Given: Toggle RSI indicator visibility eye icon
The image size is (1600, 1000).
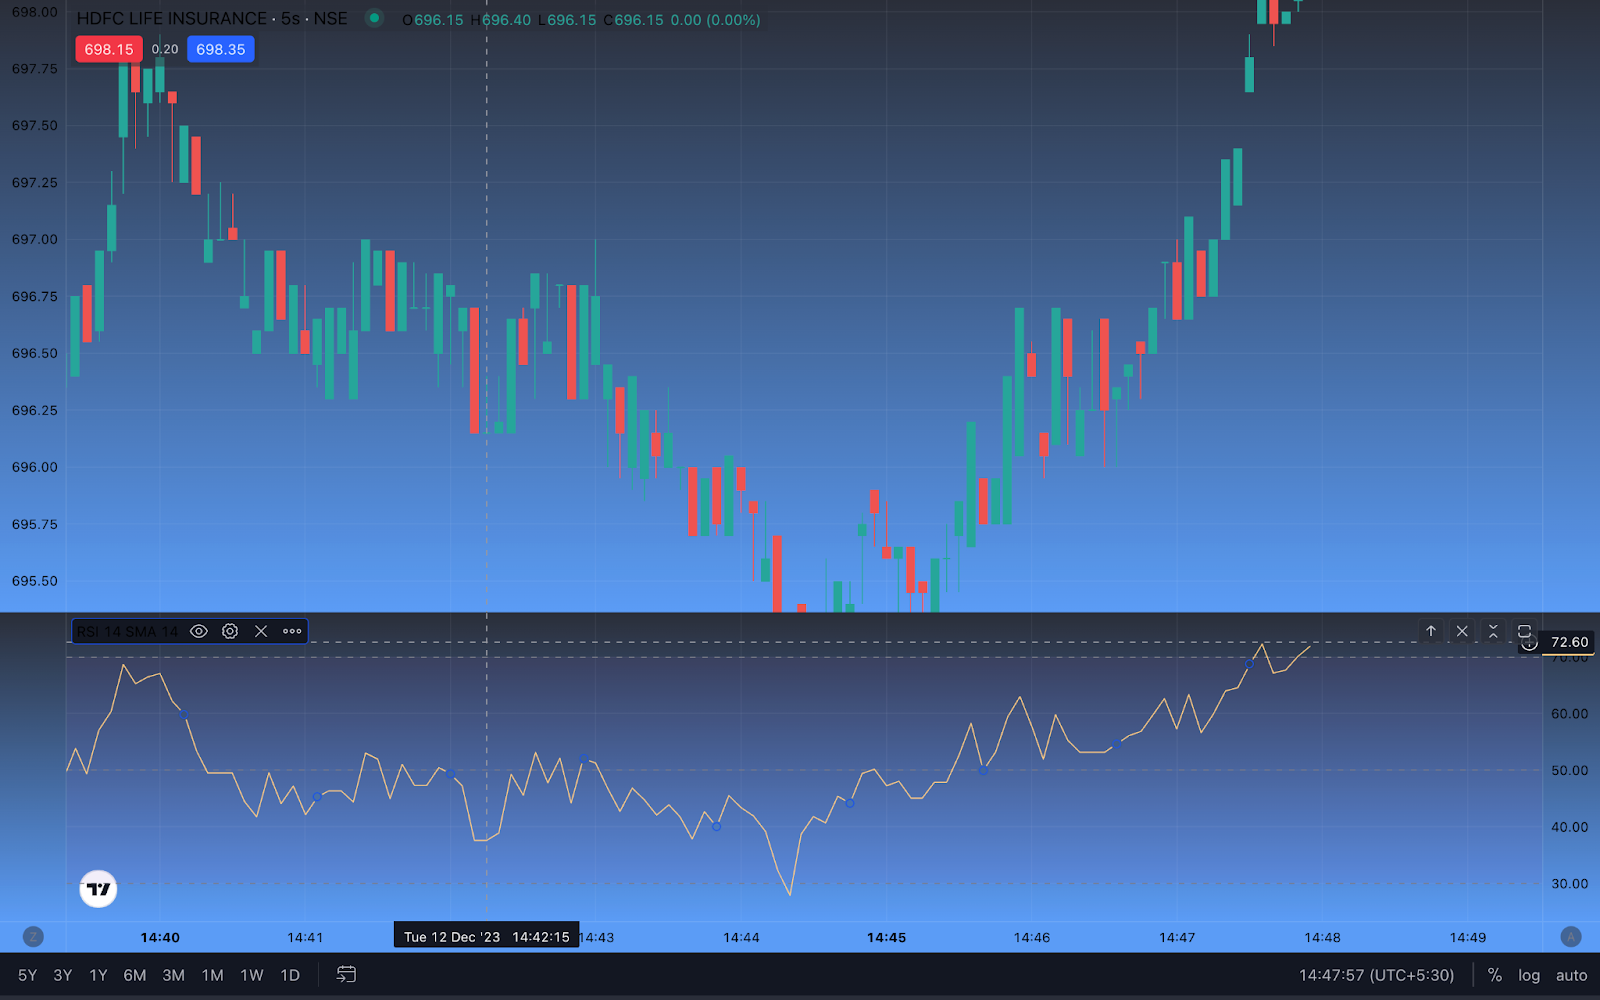Looking at the screenshot, I should pyautogui.click(x=199, y=631).
